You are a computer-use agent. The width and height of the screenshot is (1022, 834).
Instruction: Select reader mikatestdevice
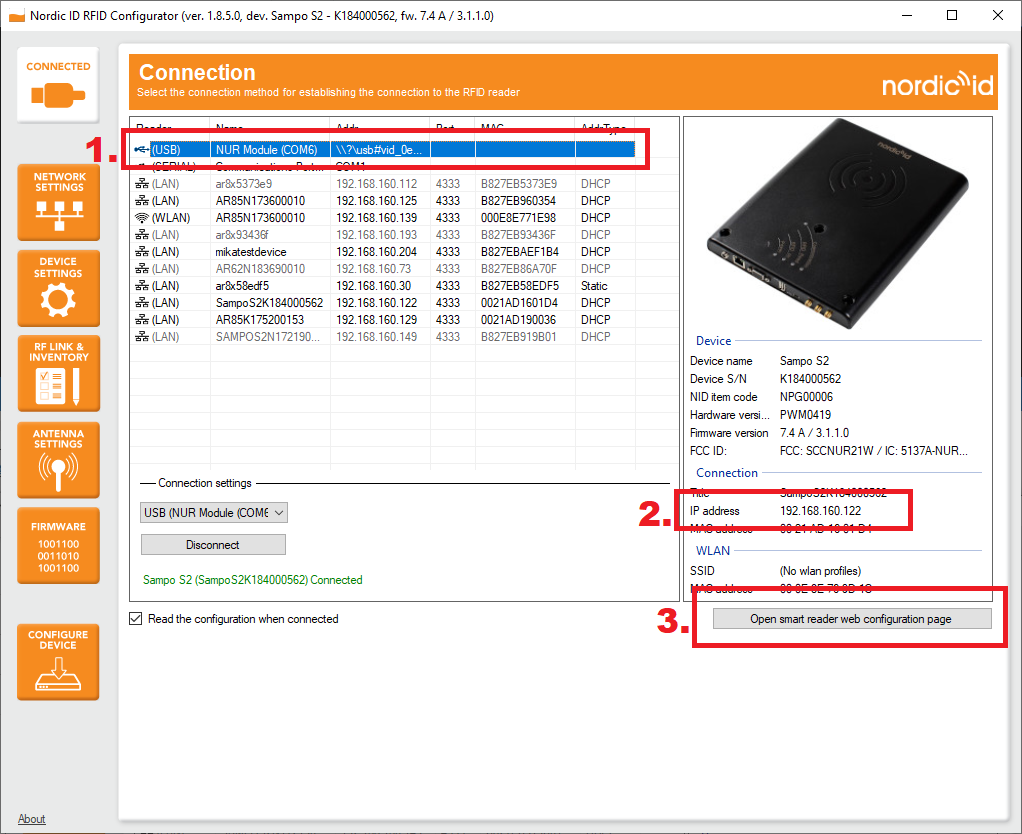(385, 252)
